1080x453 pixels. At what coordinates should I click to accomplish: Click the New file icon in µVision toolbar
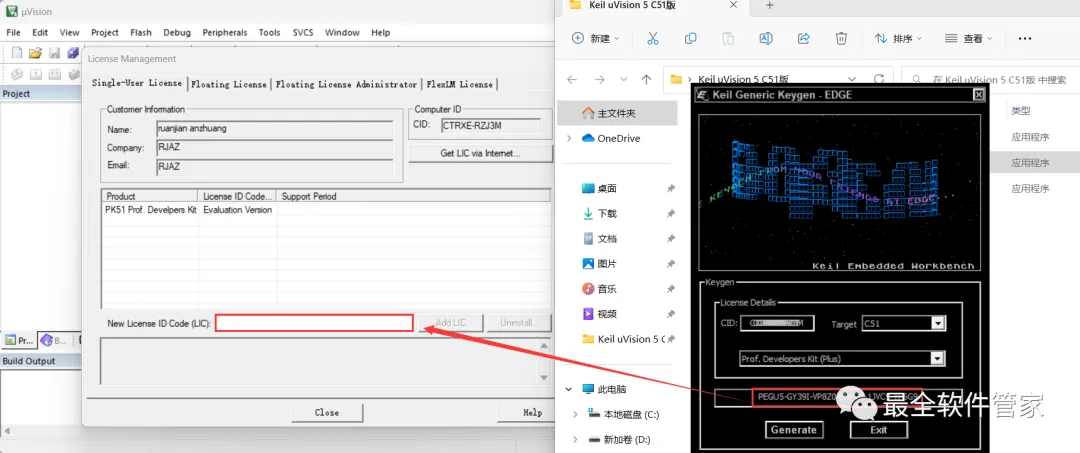(17, 53)
